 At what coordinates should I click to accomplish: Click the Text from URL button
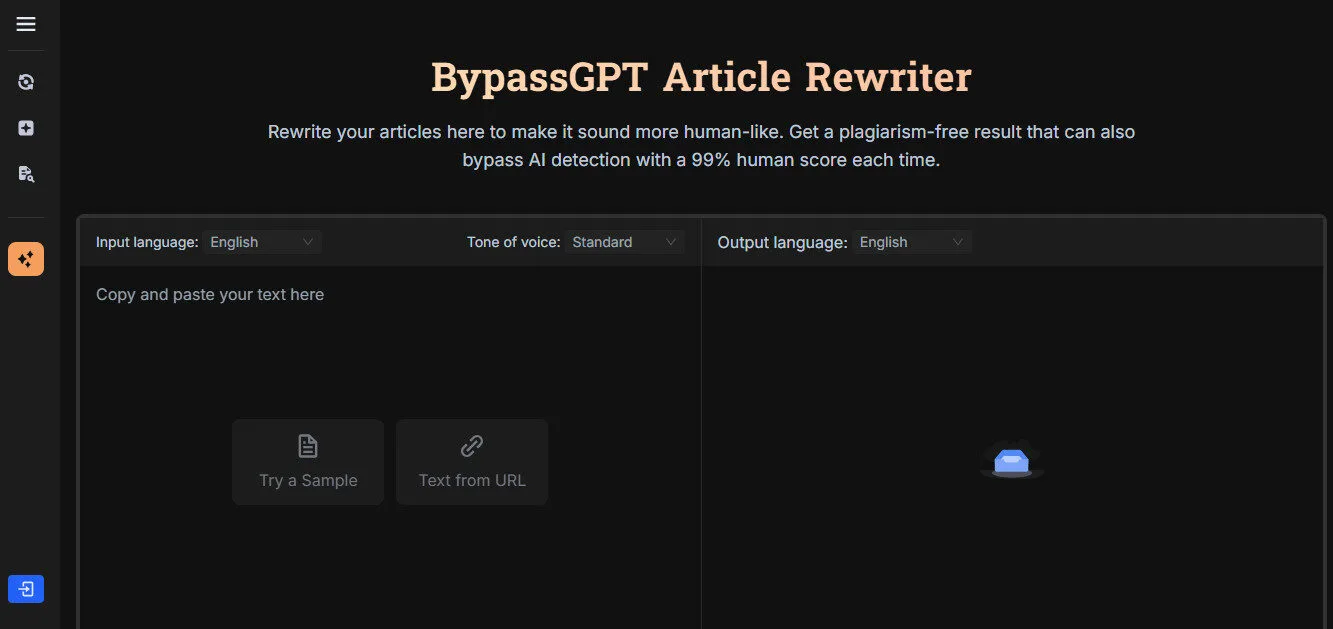[471, 462]
